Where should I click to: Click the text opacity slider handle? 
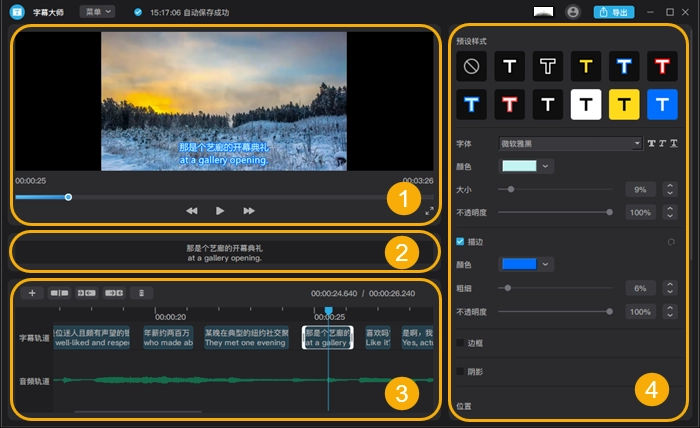[x=608, y=212]
